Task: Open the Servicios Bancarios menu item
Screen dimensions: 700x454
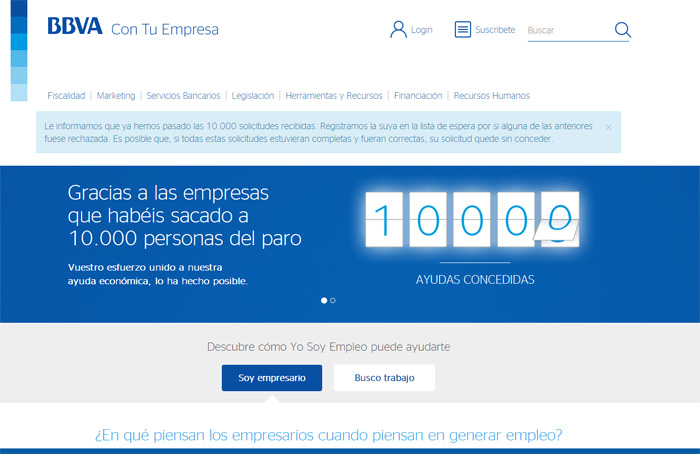Action: pyautogui.click(x=183, y=96)
